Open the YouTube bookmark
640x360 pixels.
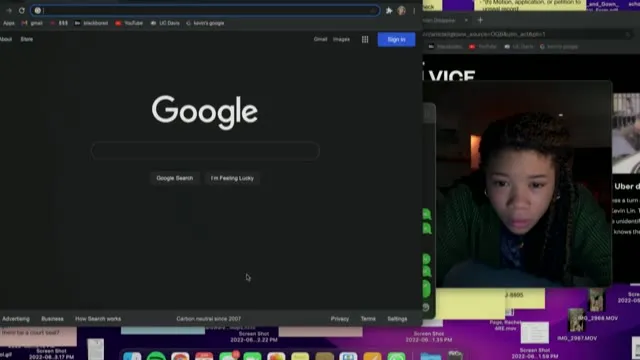[129, 23]
